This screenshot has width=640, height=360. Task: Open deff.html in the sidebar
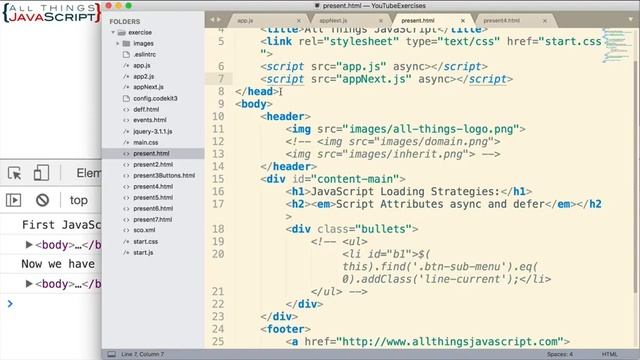coord(146,109)
